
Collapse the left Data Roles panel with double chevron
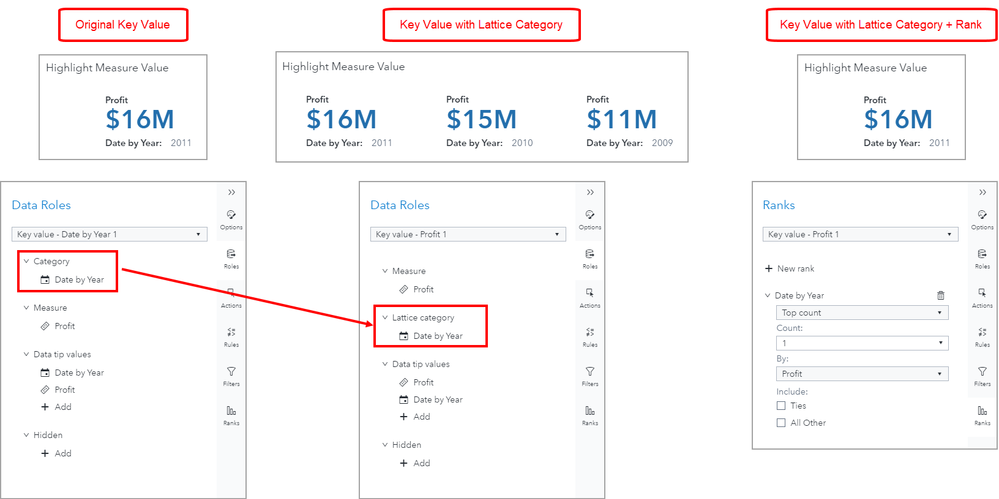point(231,192)
